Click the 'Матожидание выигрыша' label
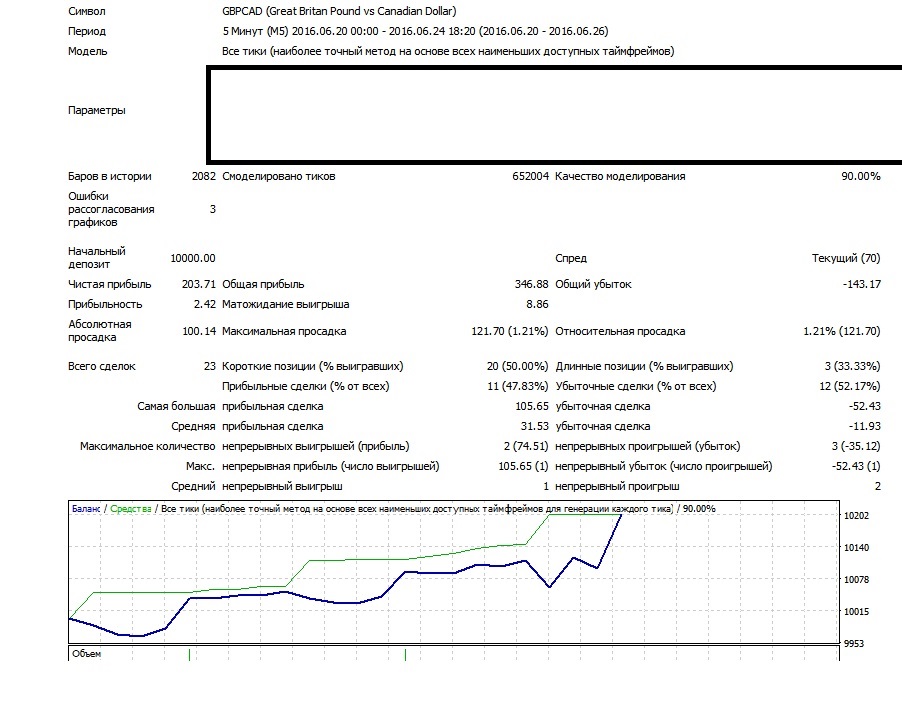 (285, 304)
